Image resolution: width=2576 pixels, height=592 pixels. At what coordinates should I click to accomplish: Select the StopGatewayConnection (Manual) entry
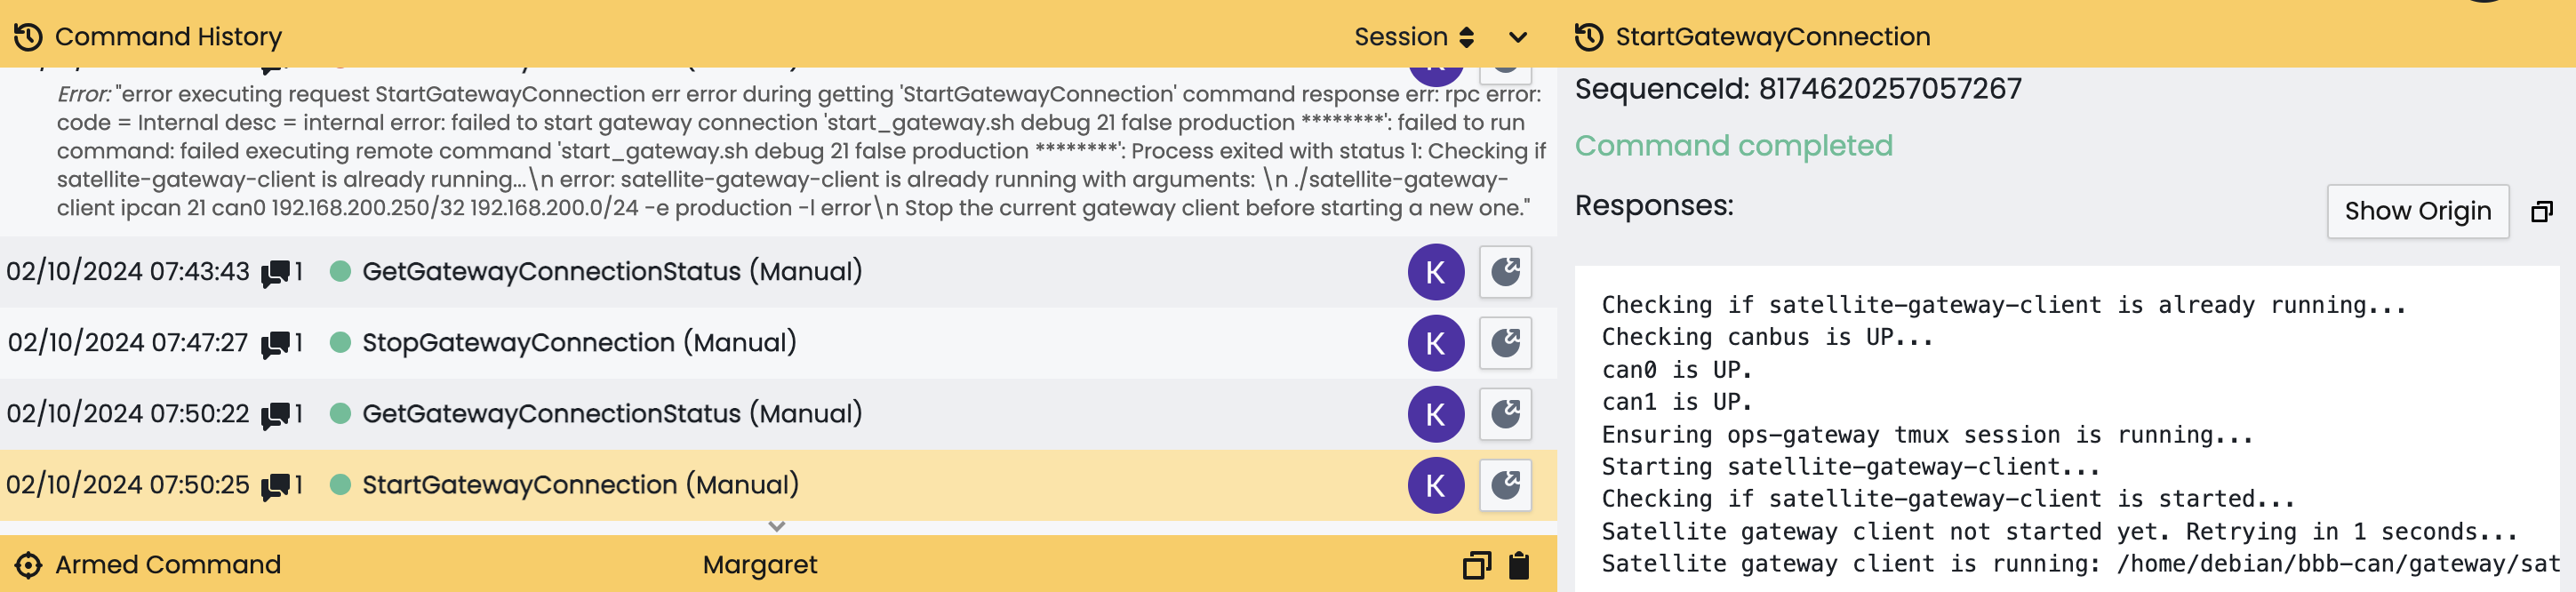[x=578, y=343]
